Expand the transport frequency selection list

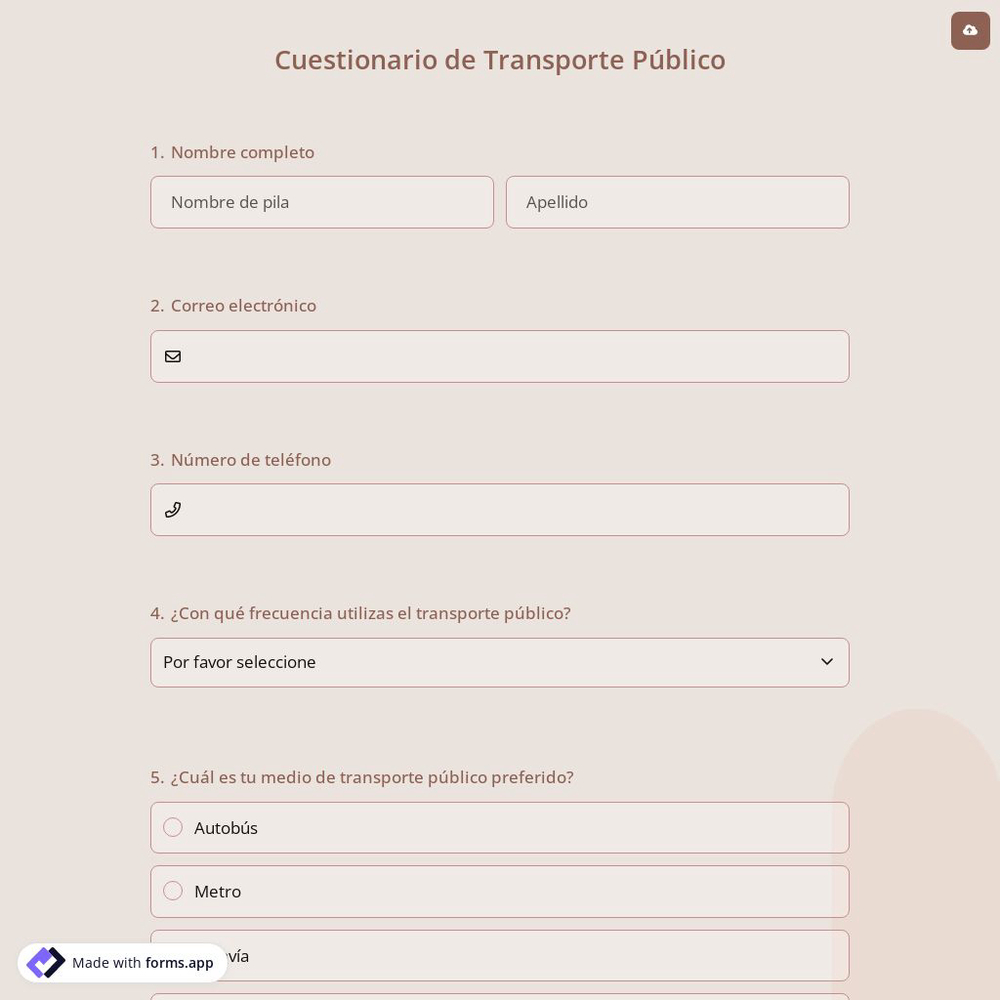click(x=500, y=662)
